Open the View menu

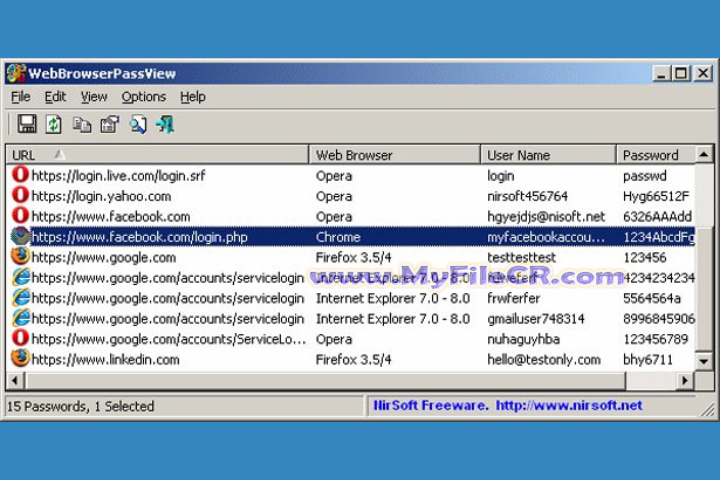(x=94, y=97)
